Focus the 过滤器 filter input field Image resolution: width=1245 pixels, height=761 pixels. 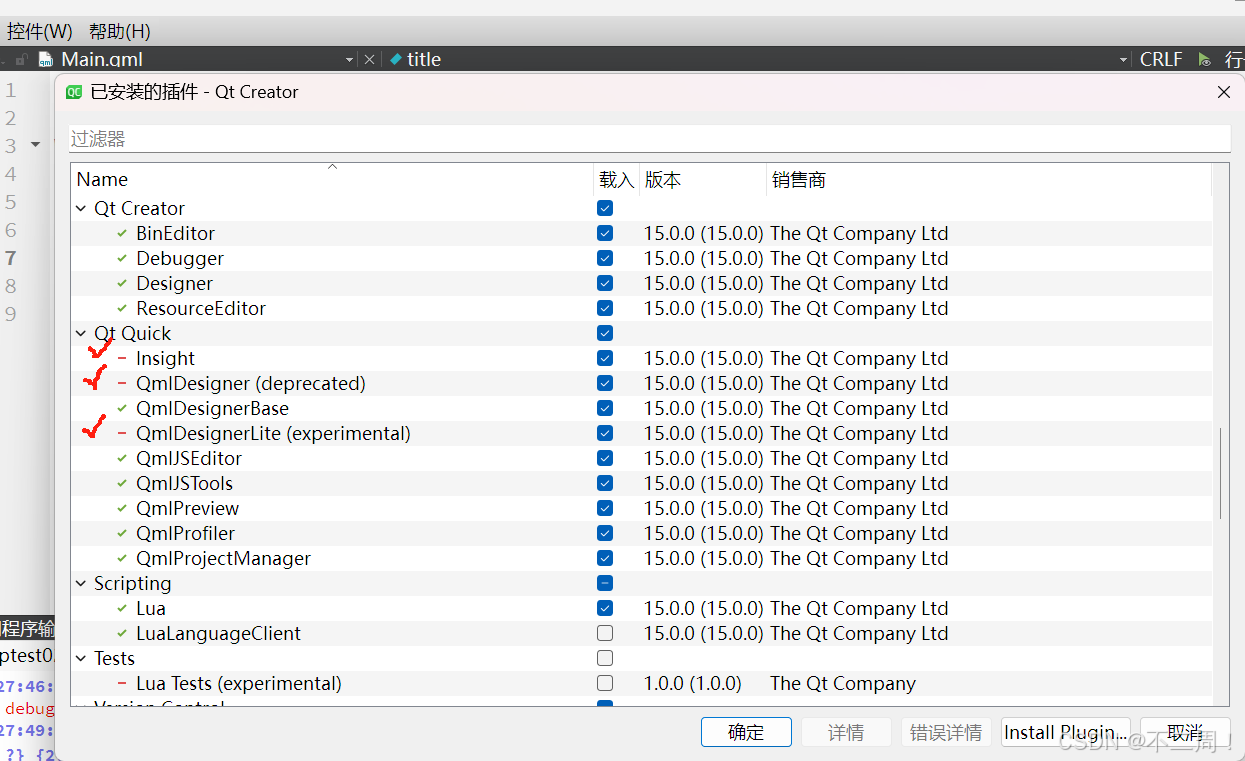coord(650,138)
